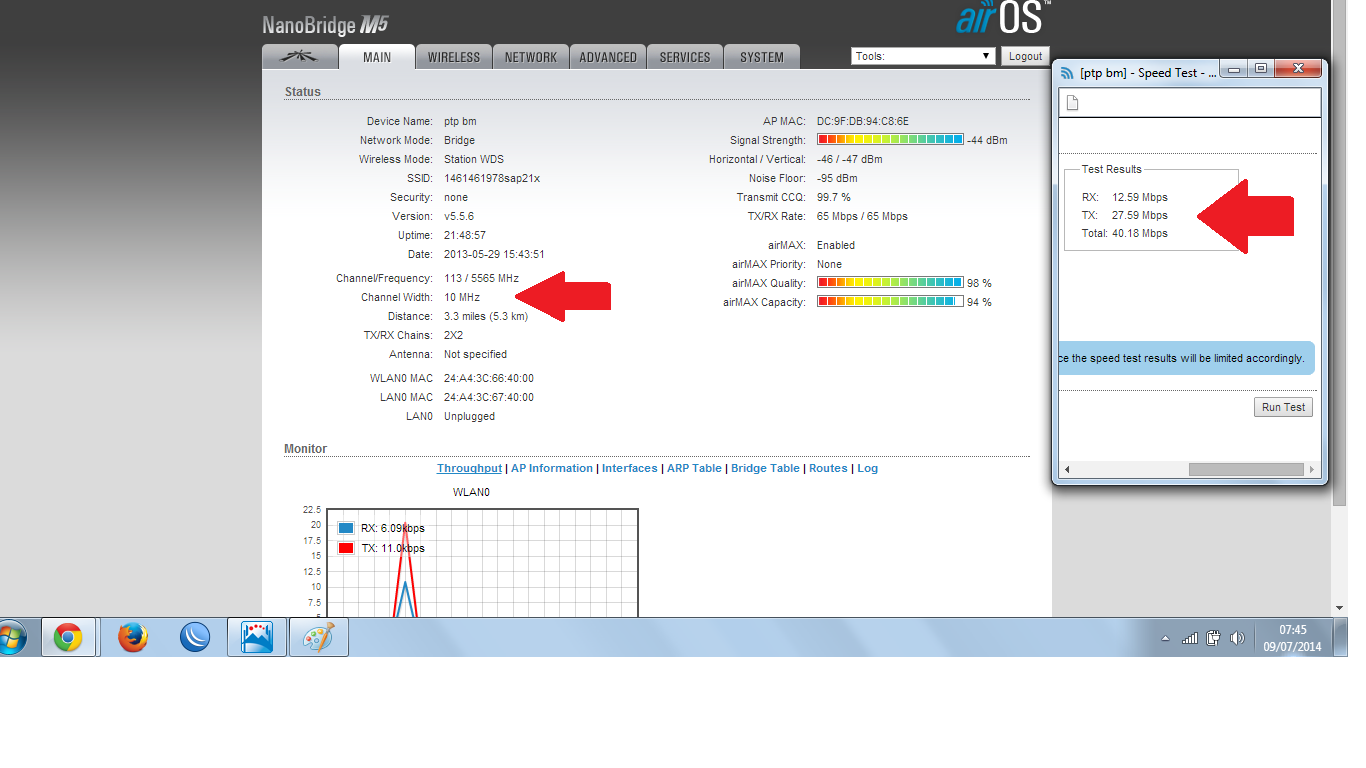Image resolution: width=1366 pixels, height=768 pixels.
Task: Open the Bridge Table link
Action: [765, 468]
